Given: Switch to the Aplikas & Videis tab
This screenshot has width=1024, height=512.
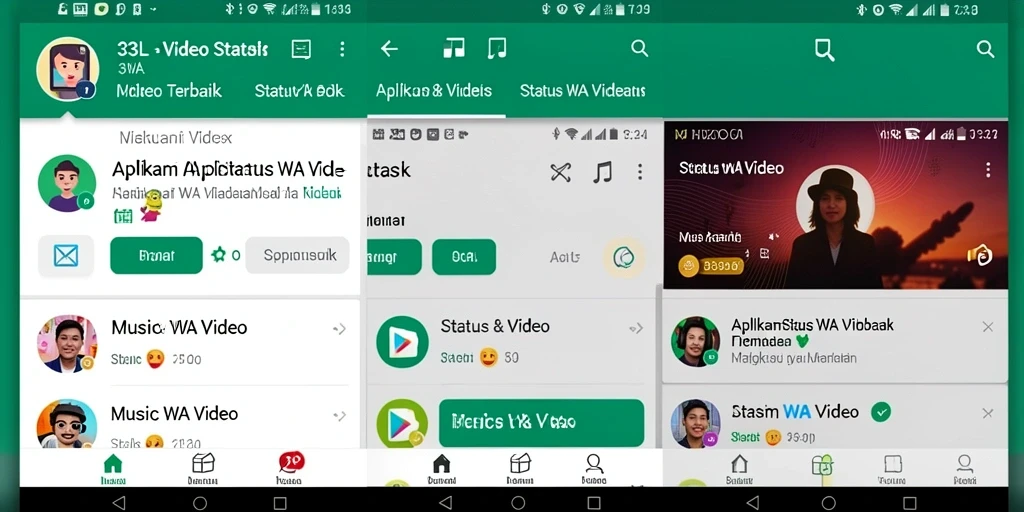Looking at the screenshot, I should [434, 91].
